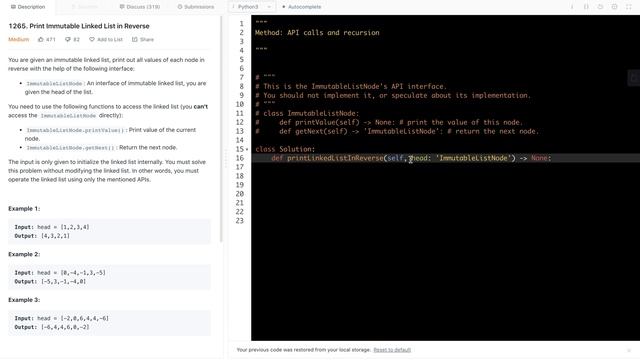640x360 pixels.
Task: Click 'Output: [4,3,2,1]' text
Action: [42, 236]
